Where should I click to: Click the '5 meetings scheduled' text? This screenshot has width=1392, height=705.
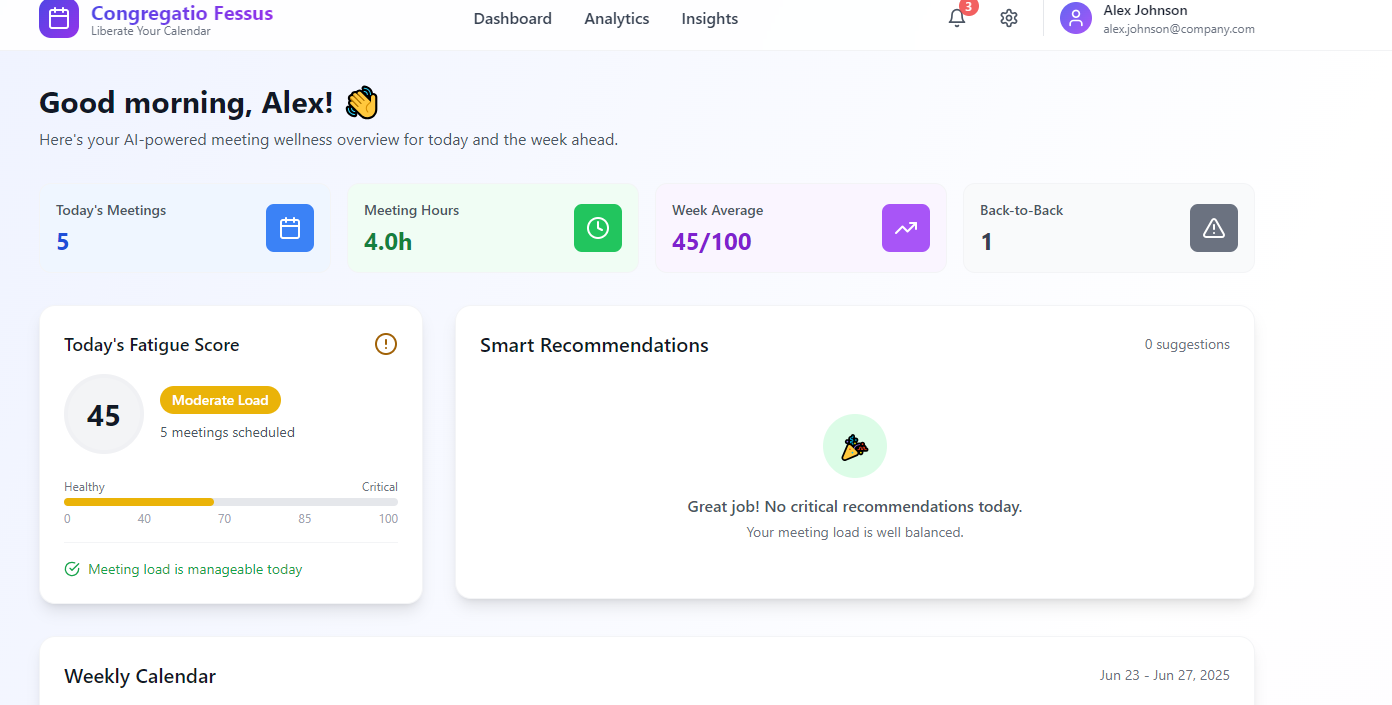click(228, 433)
